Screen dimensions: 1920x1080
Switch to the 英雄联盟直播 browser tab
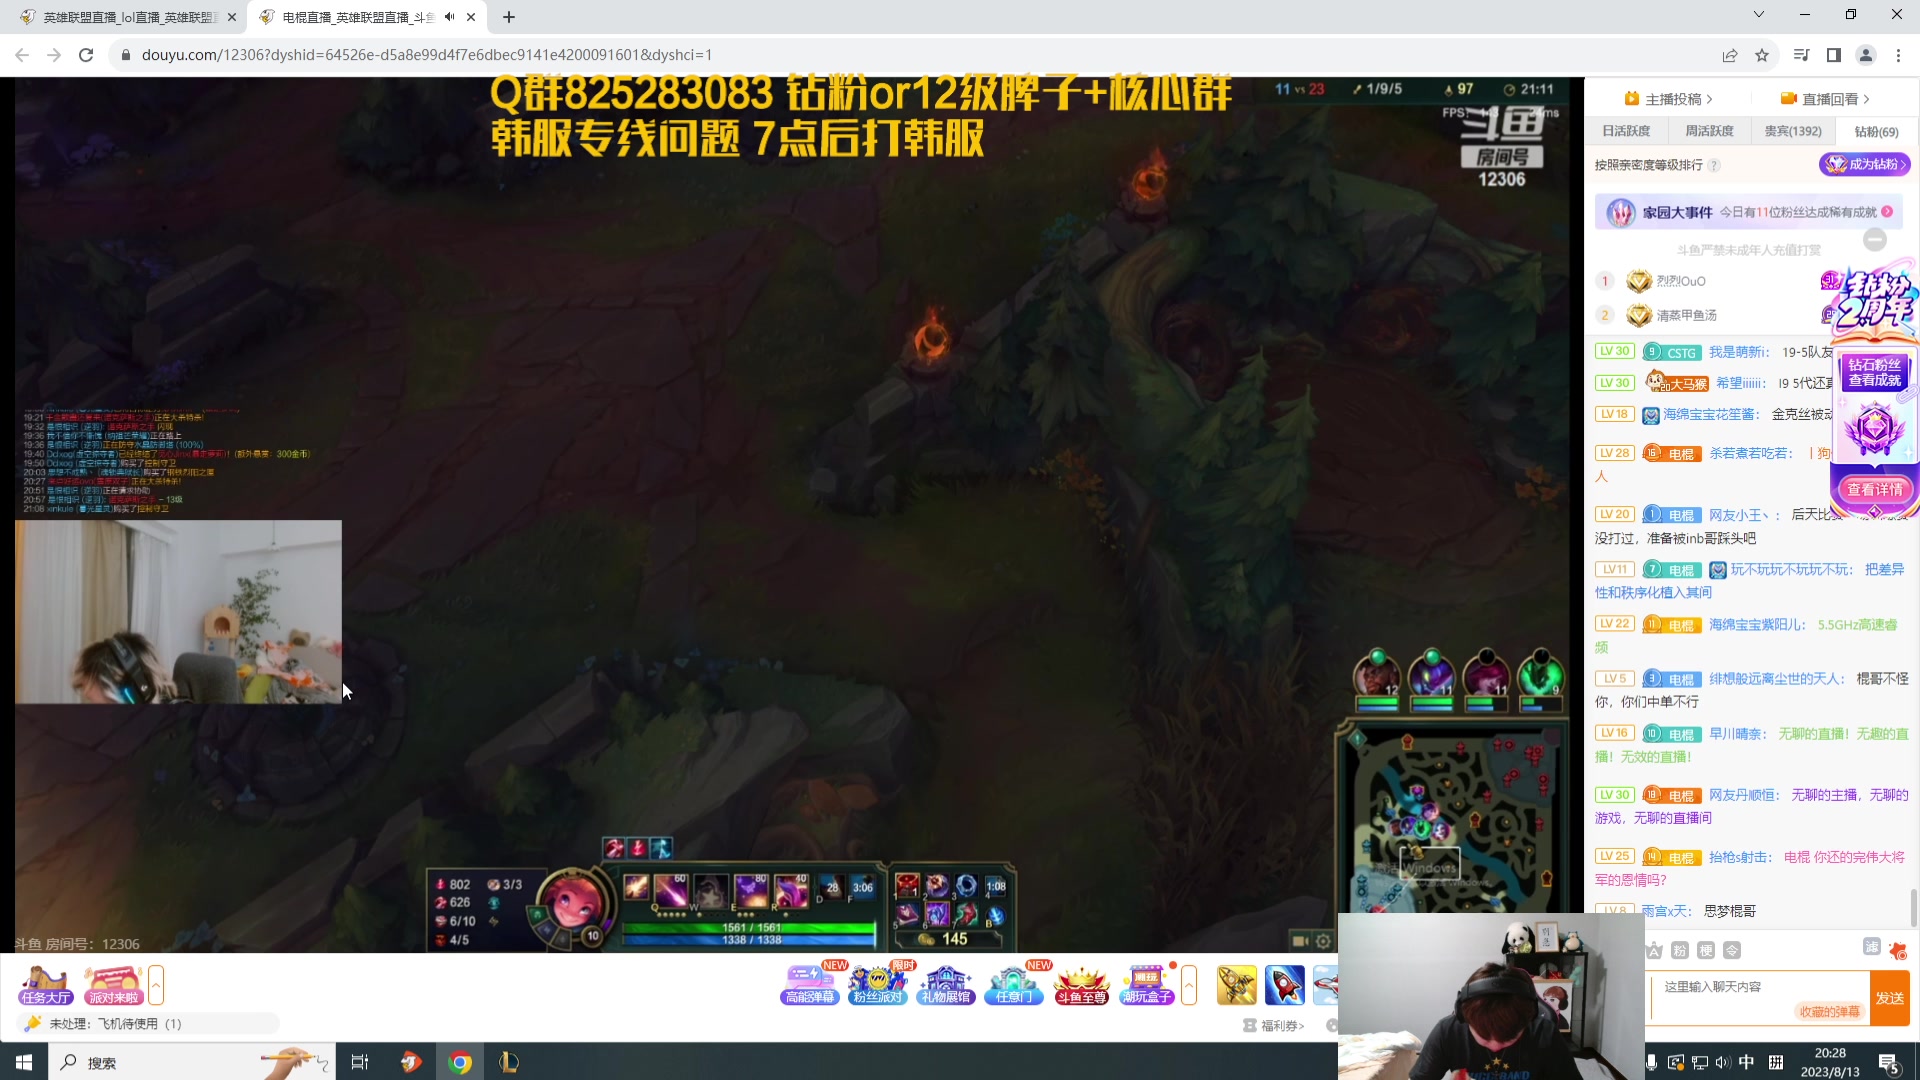point(128,17)
